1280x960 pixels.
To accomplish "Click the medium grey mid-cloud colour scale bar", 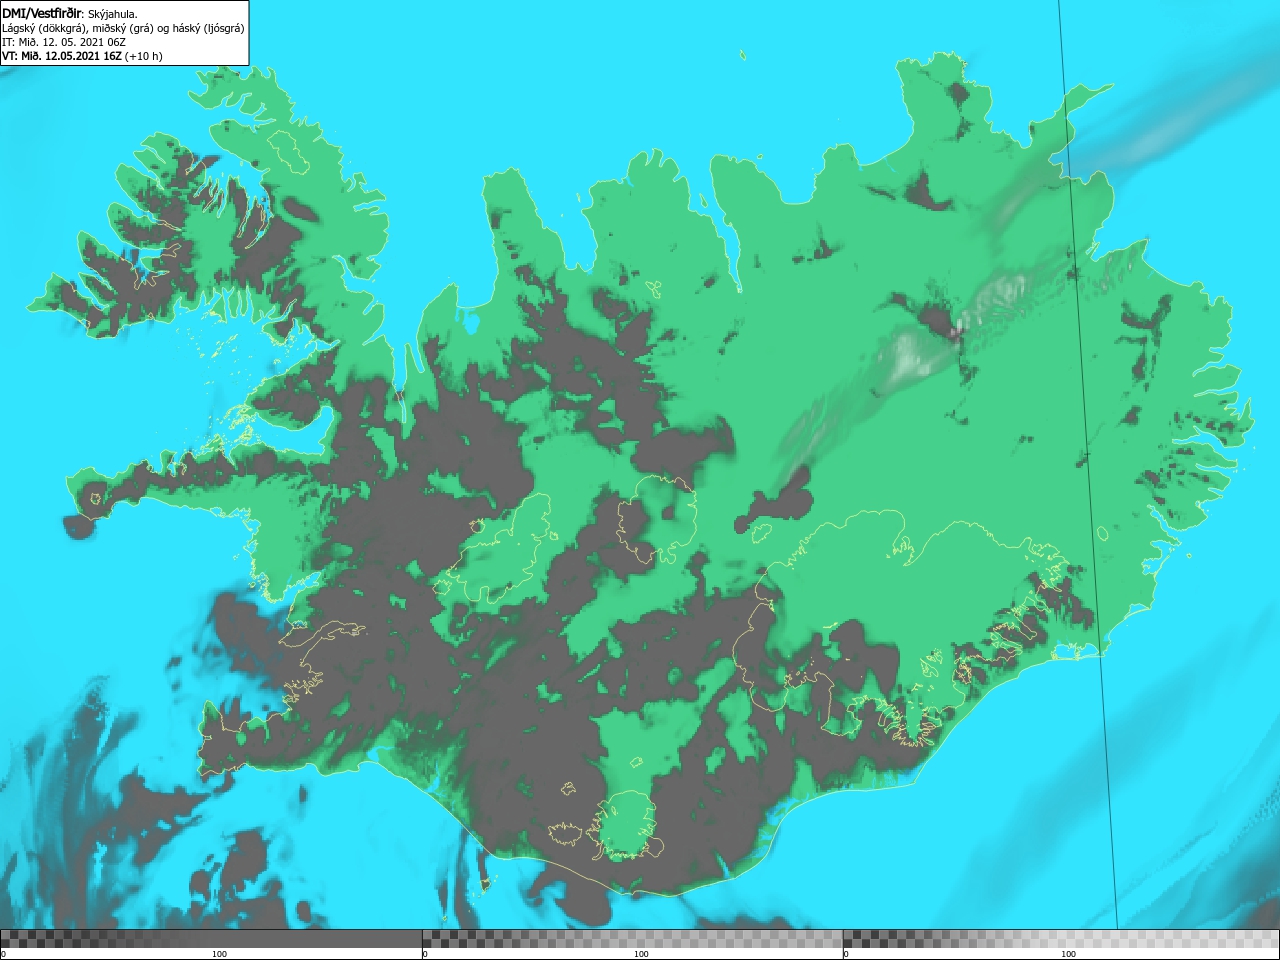I will tap(633, 939).
